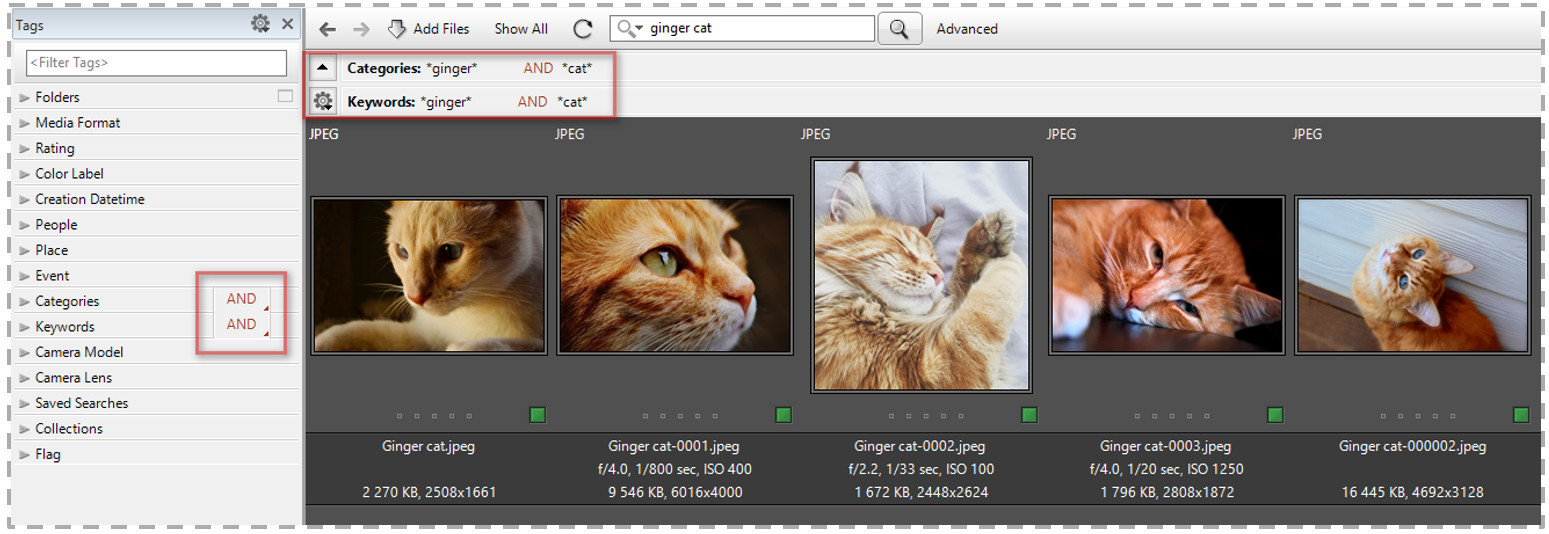Set color label square on Ginger cat-0003.jpeg
1549x534 pixels.
pyautogui.click(x=1275, y=415)
